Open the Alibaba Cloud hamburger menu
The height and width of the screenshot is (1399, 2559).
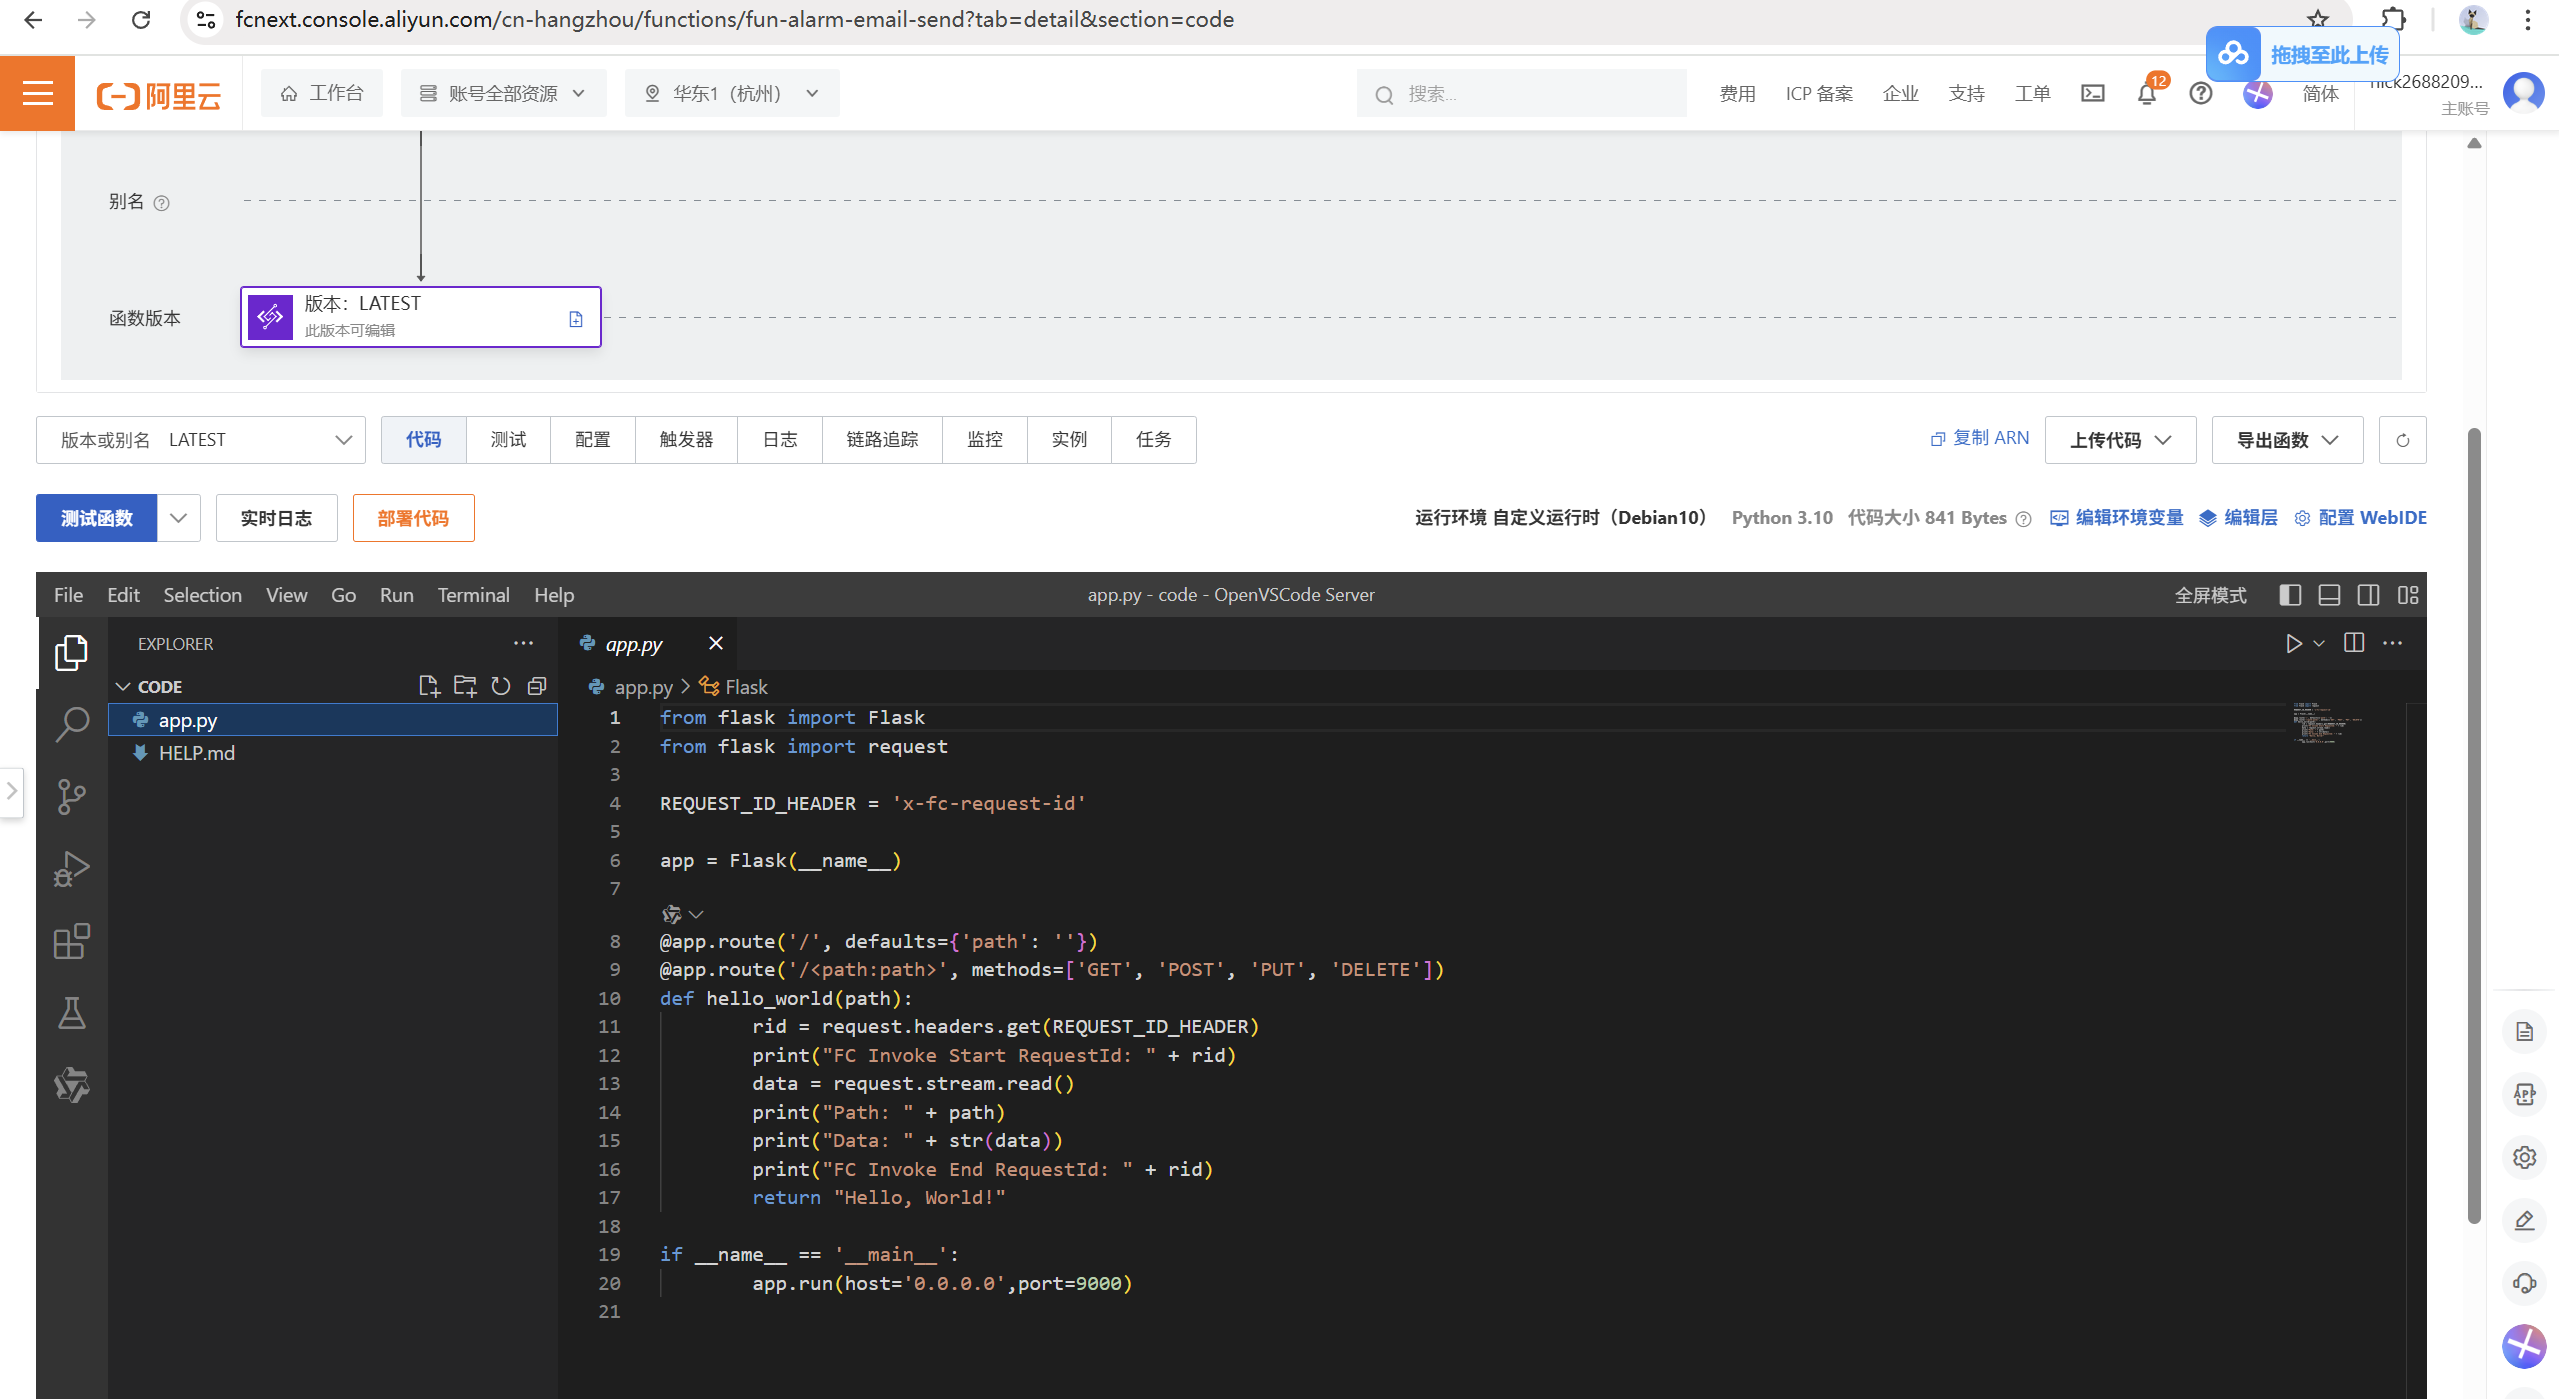pos(37,93)
